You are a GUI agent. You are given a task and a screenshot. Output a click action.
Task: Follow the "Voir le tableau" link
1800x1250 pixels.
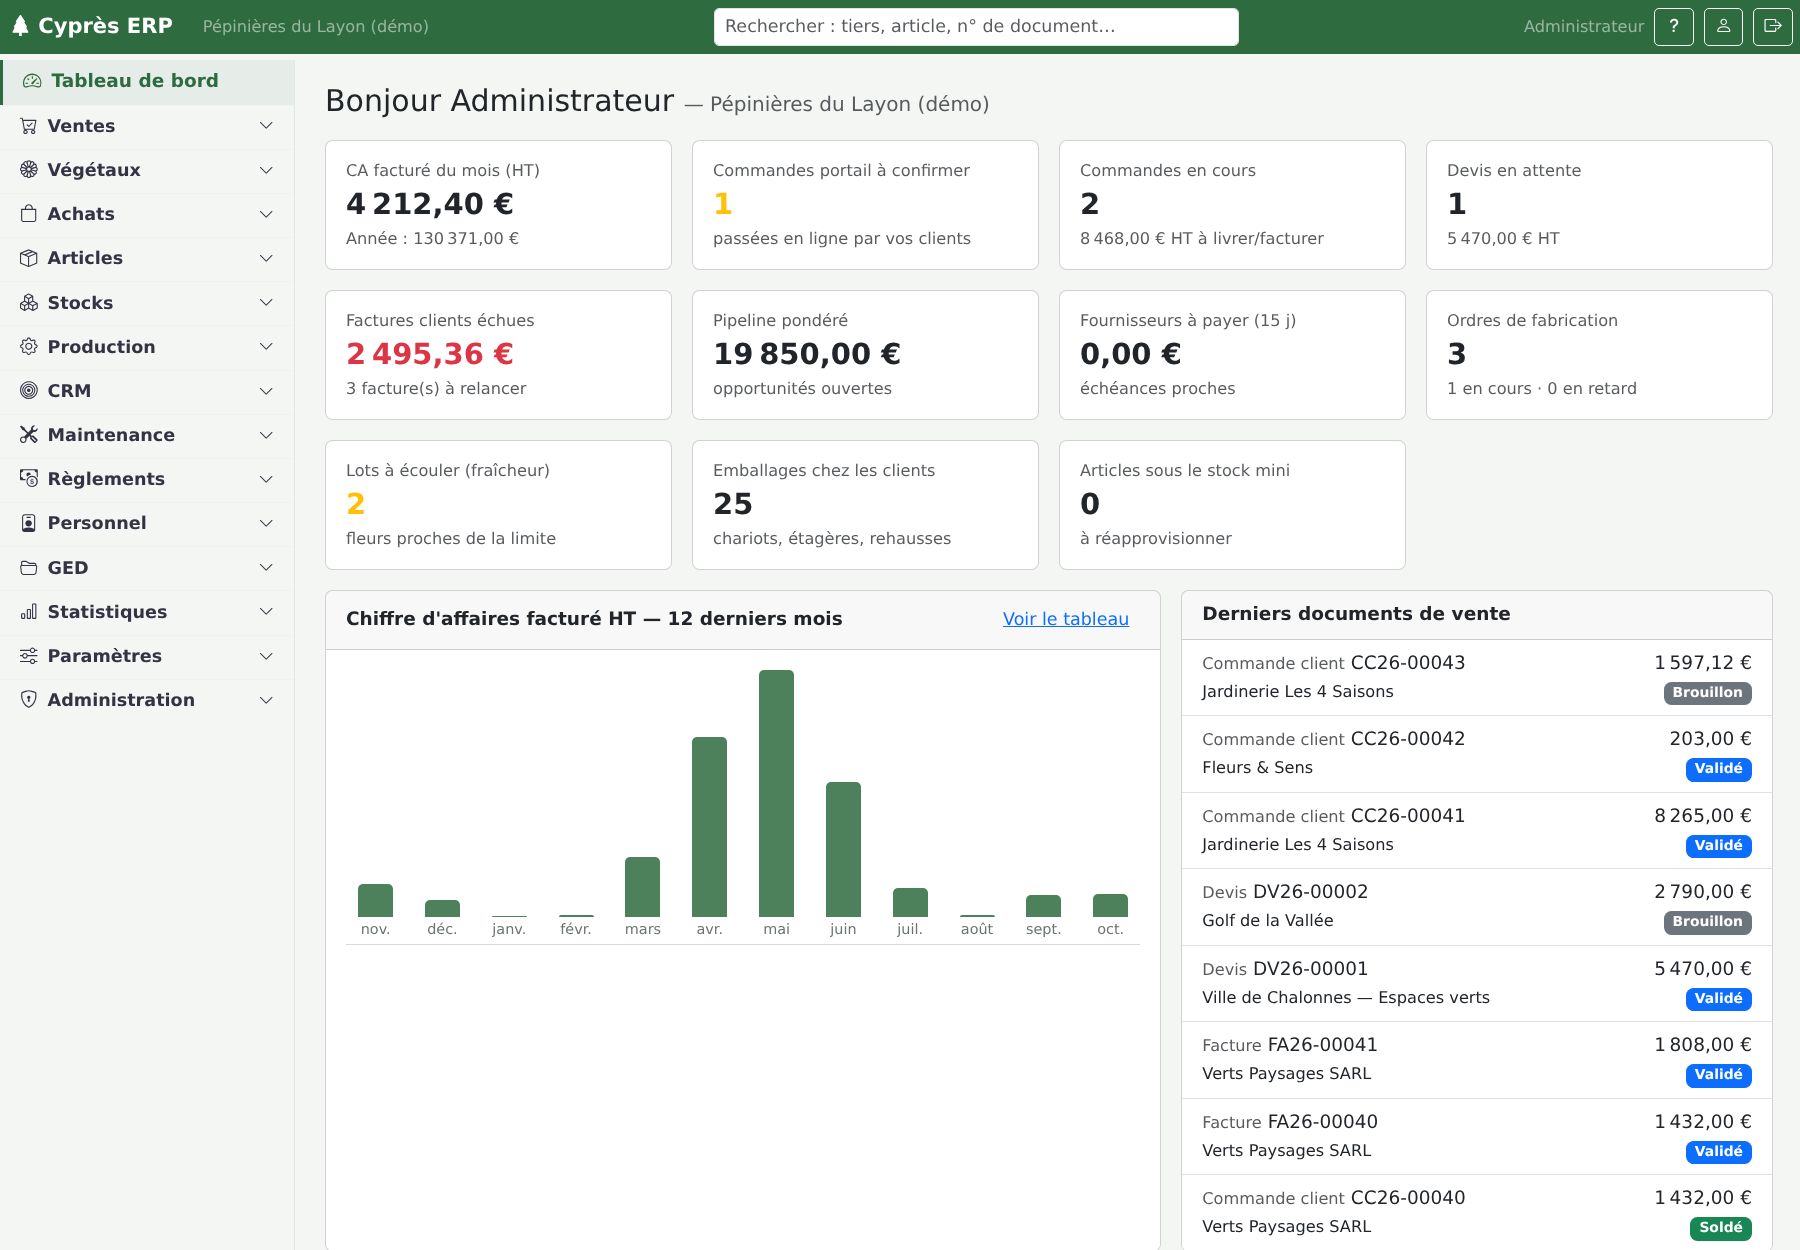tap(1066, 619)
